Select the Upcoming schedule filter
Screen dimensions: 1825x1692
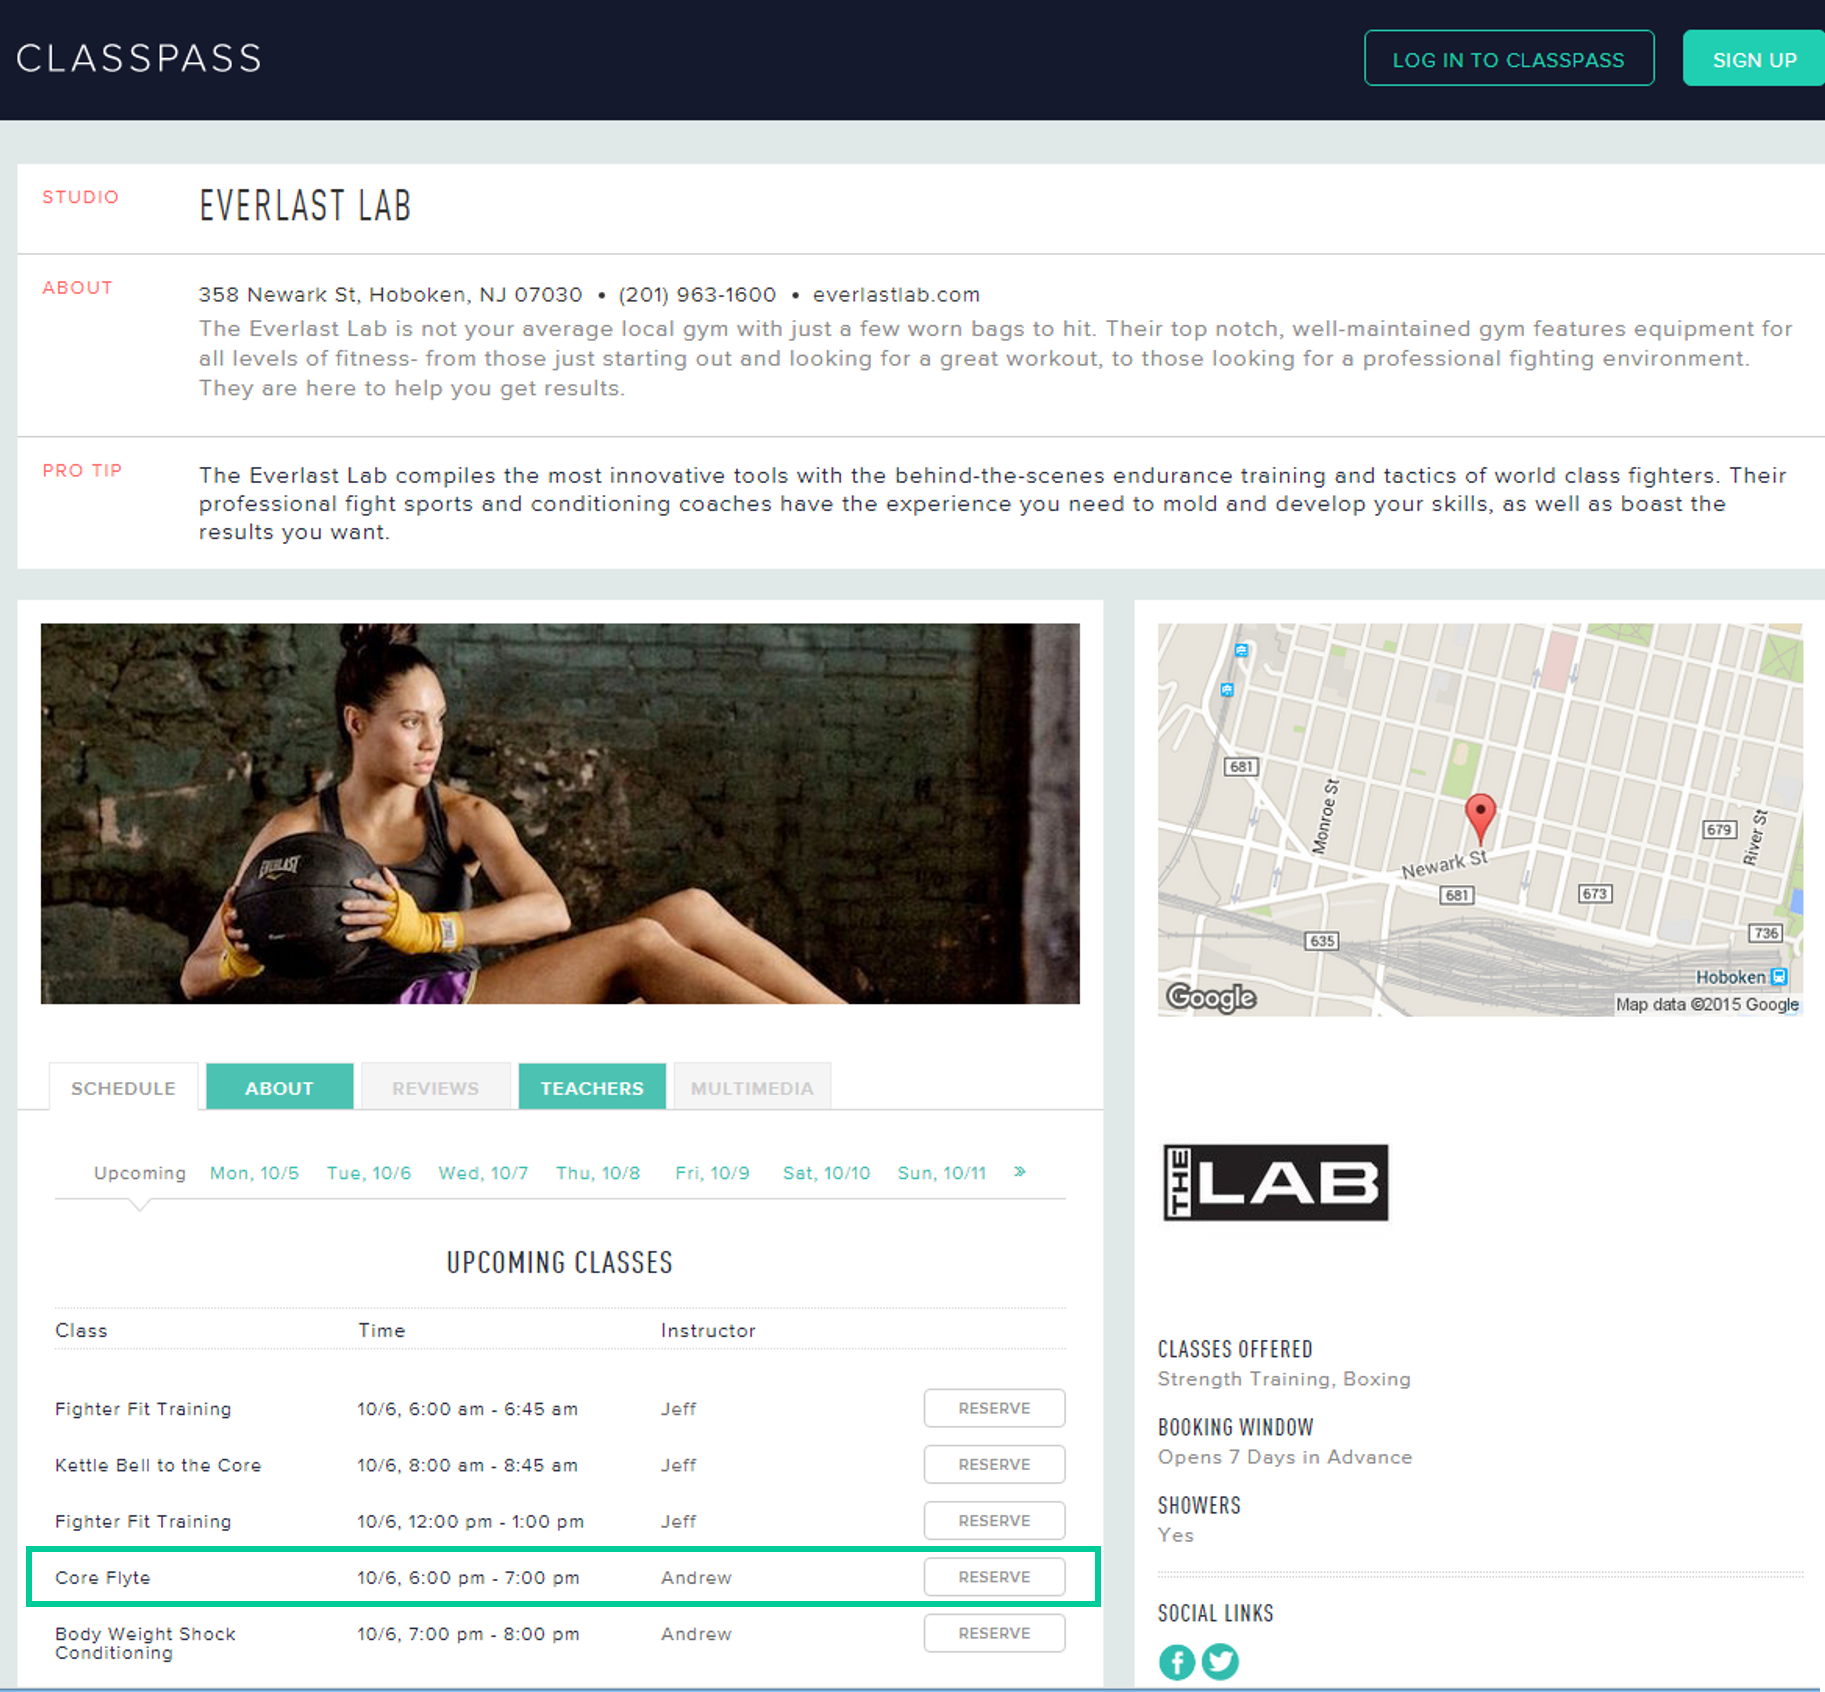pos(140,1173)
